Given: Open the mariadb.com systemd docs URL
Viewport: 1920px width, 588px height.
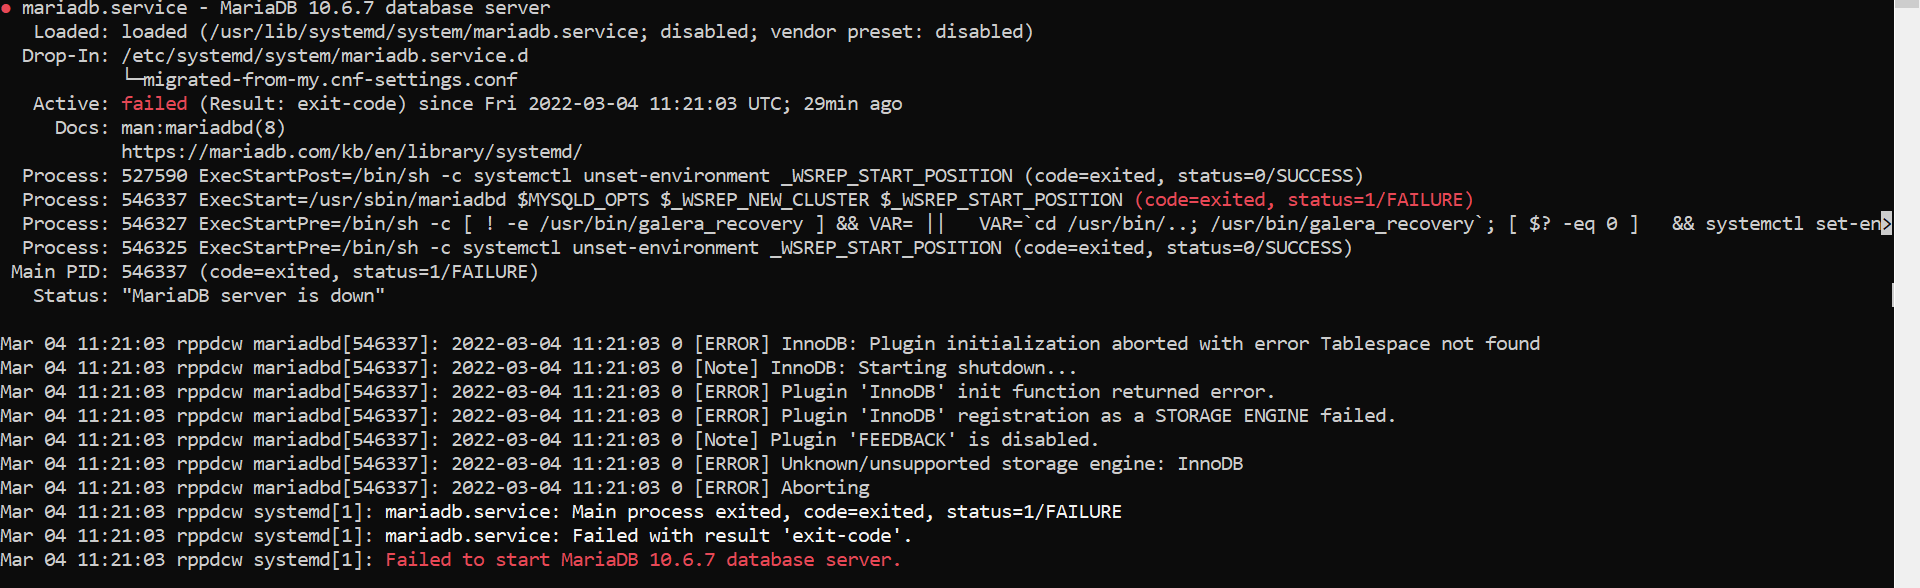Looking at the screenshot, I should 351,152.
